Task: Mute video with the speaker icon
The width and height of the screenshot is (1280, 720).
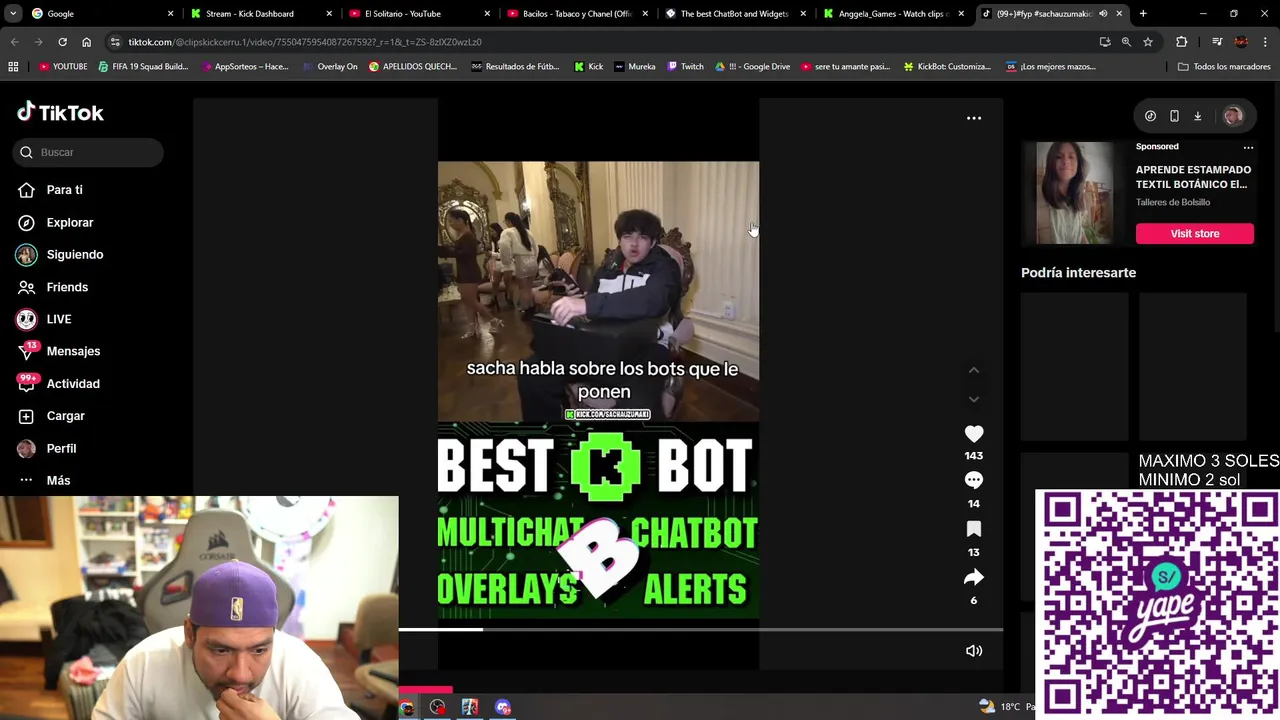Action: click(x=973, y=651)
